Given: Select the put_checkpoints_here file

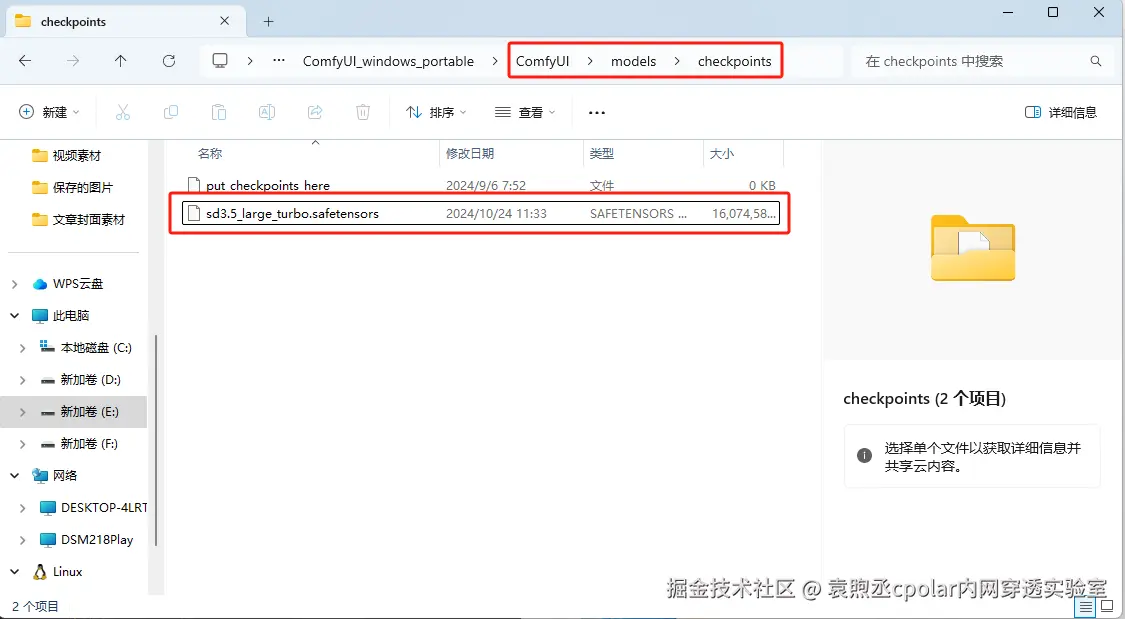Looking at the screenshot, I should click(x=268, y=185).
